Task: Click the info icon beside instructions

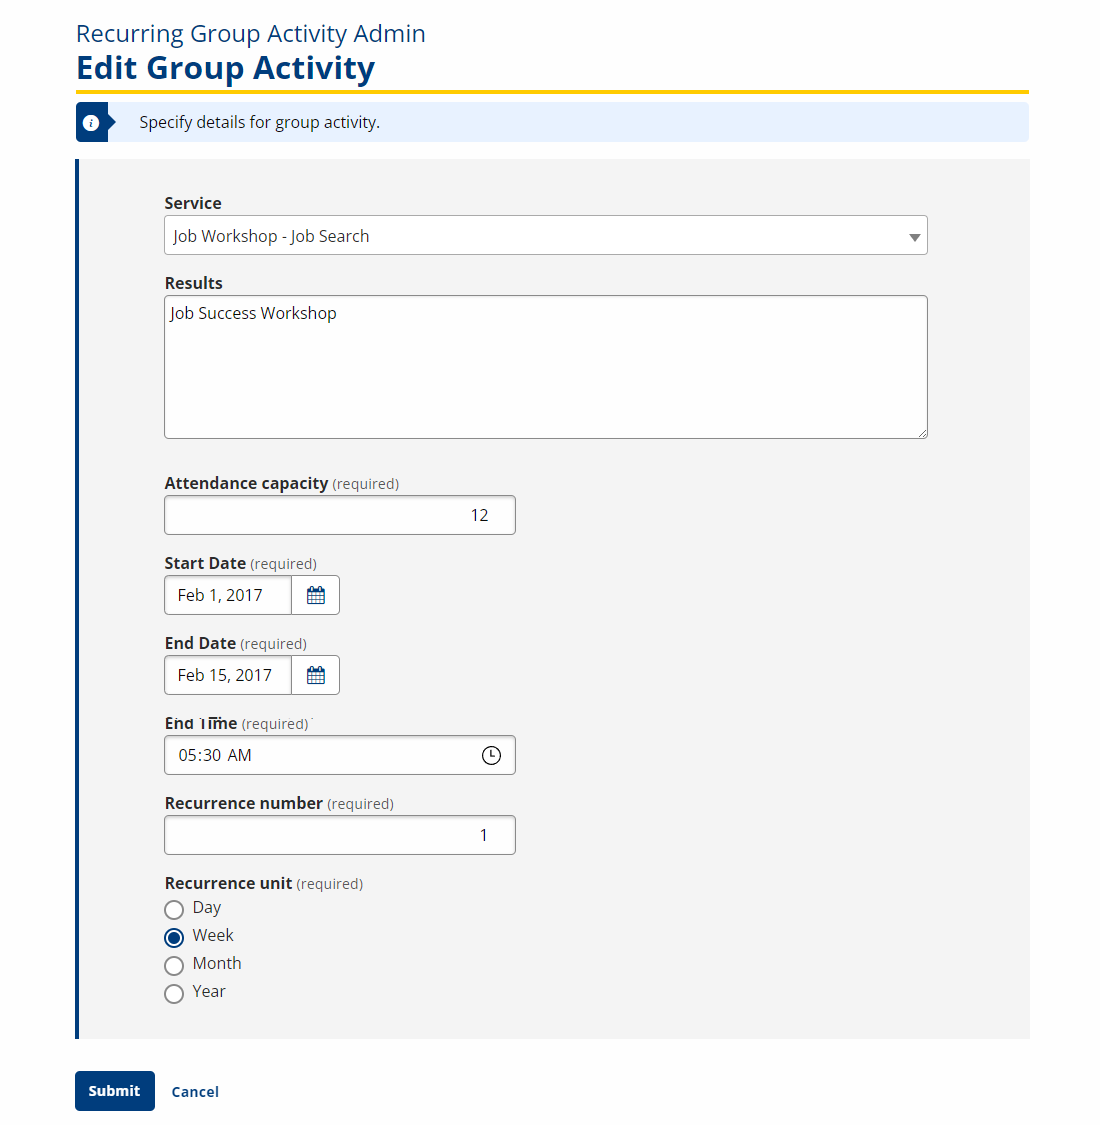Action: 91,123
